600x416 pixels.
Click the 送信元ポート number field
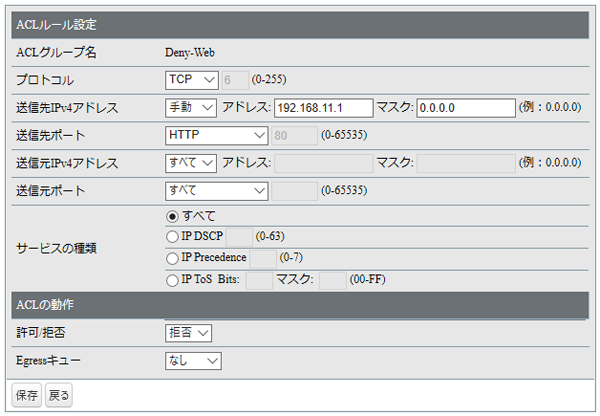(294, 189)
